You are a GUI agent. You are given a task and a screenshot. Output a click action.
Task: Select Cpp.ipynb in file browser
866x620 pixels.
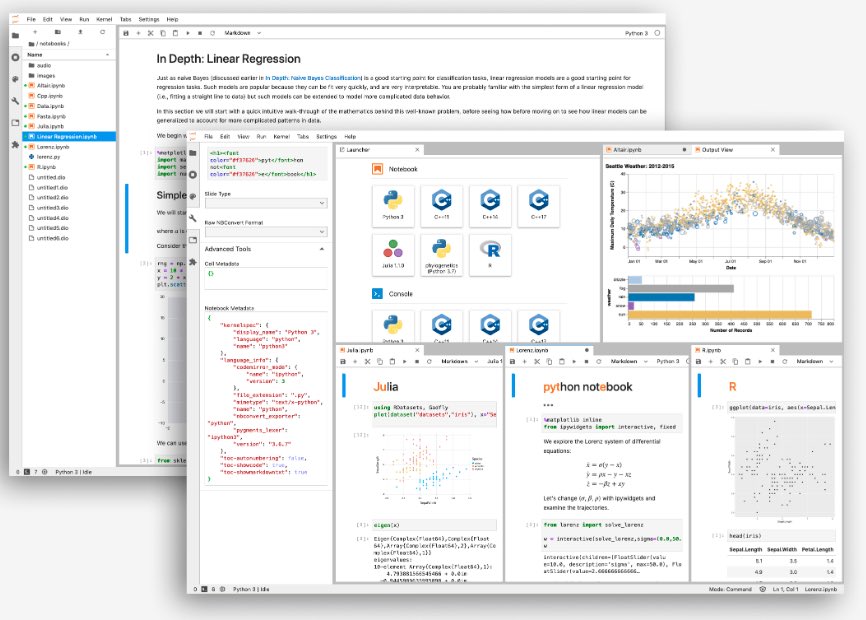point(69,96)
